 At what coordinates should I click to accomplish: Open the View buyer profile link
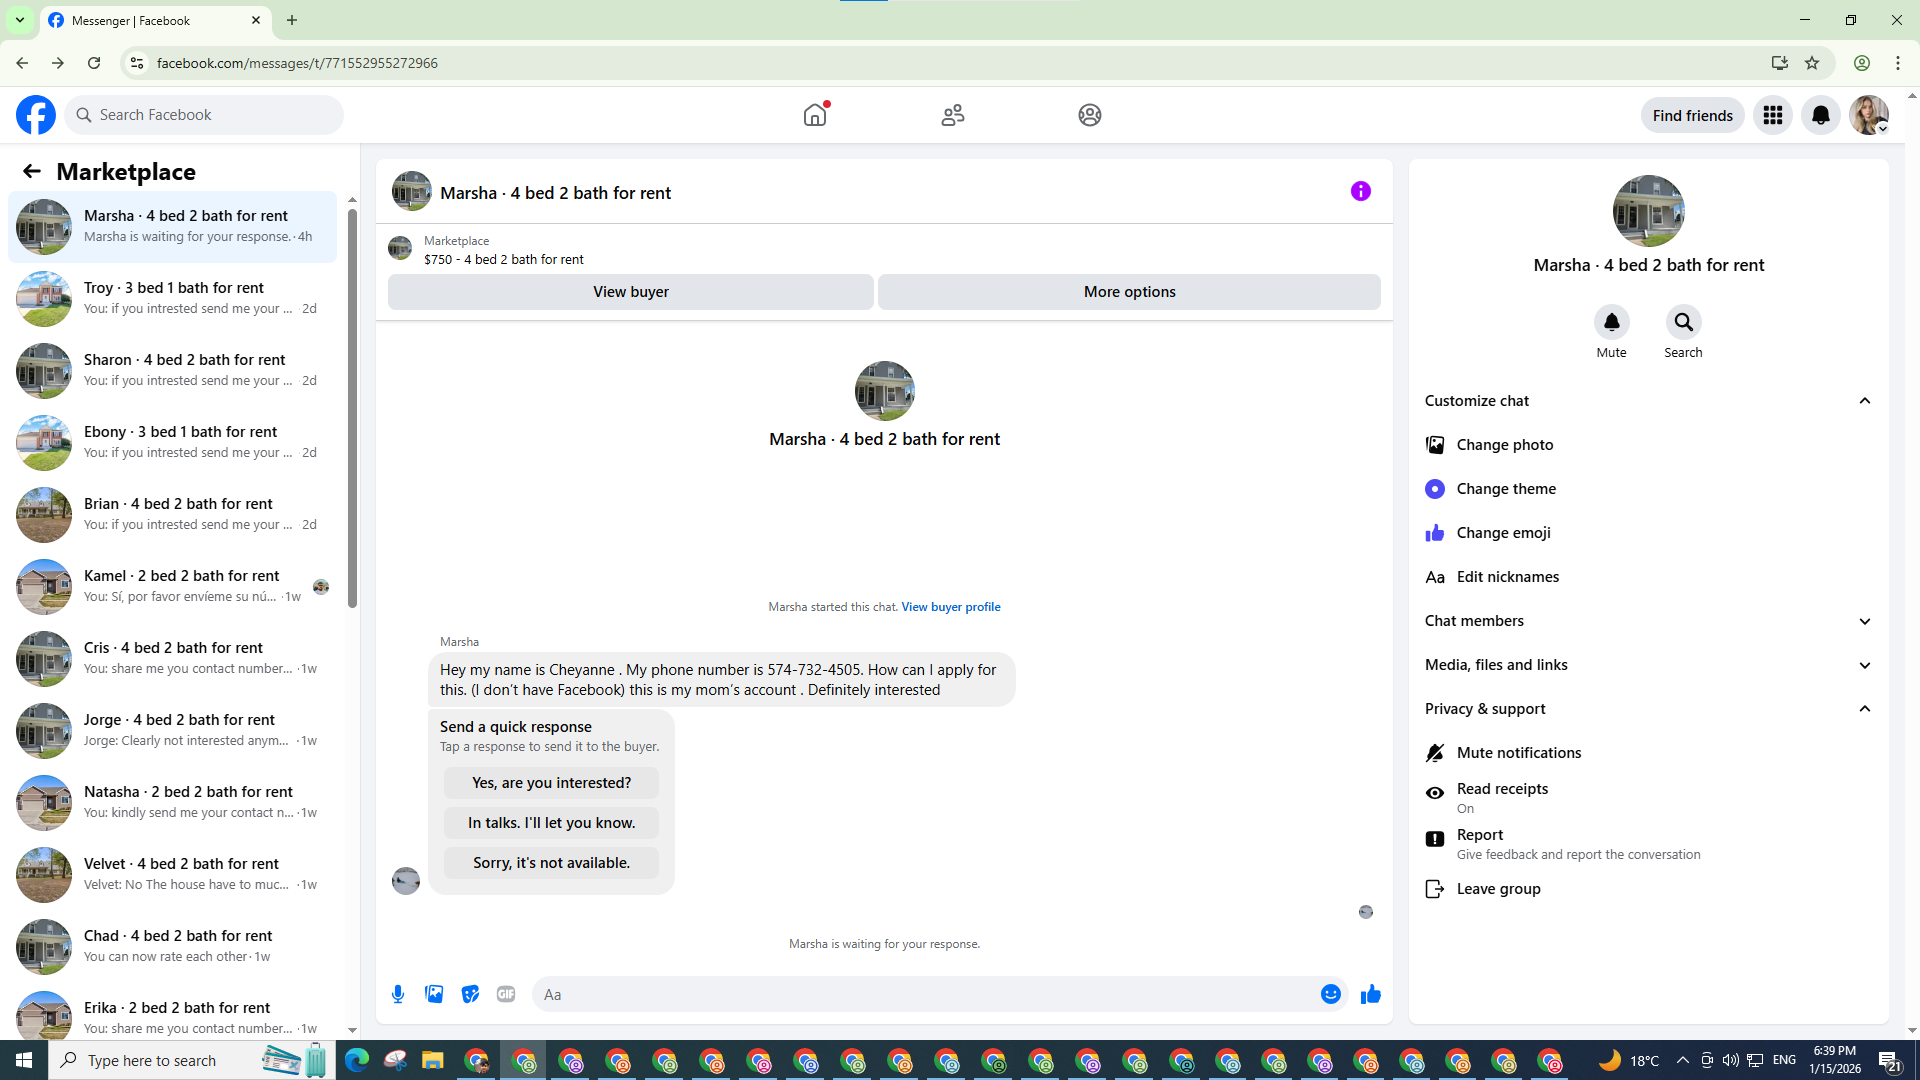tap(950, 607)
